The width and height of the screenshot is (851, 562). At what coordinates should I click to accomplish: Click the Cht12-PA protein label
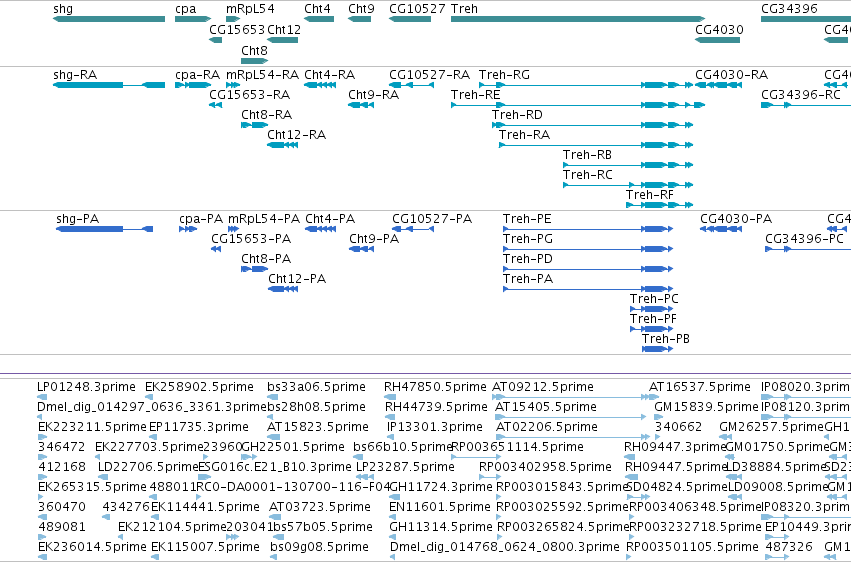pos(297,279)
